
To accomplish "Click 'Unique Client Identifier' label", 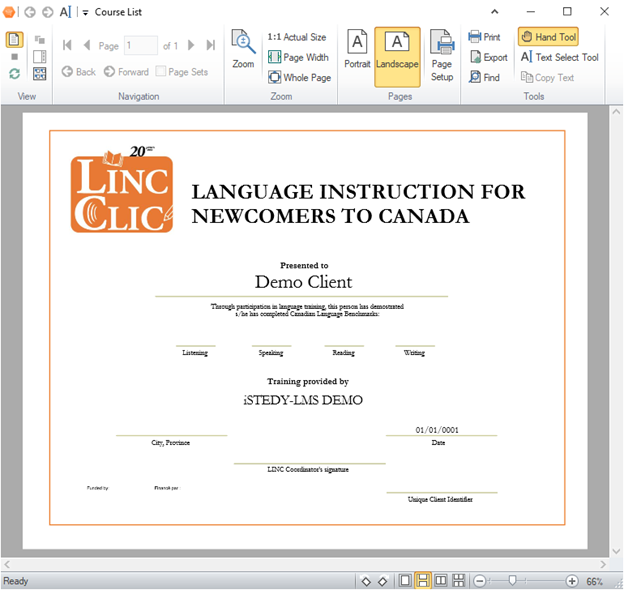I will click(x=440, y=499).
